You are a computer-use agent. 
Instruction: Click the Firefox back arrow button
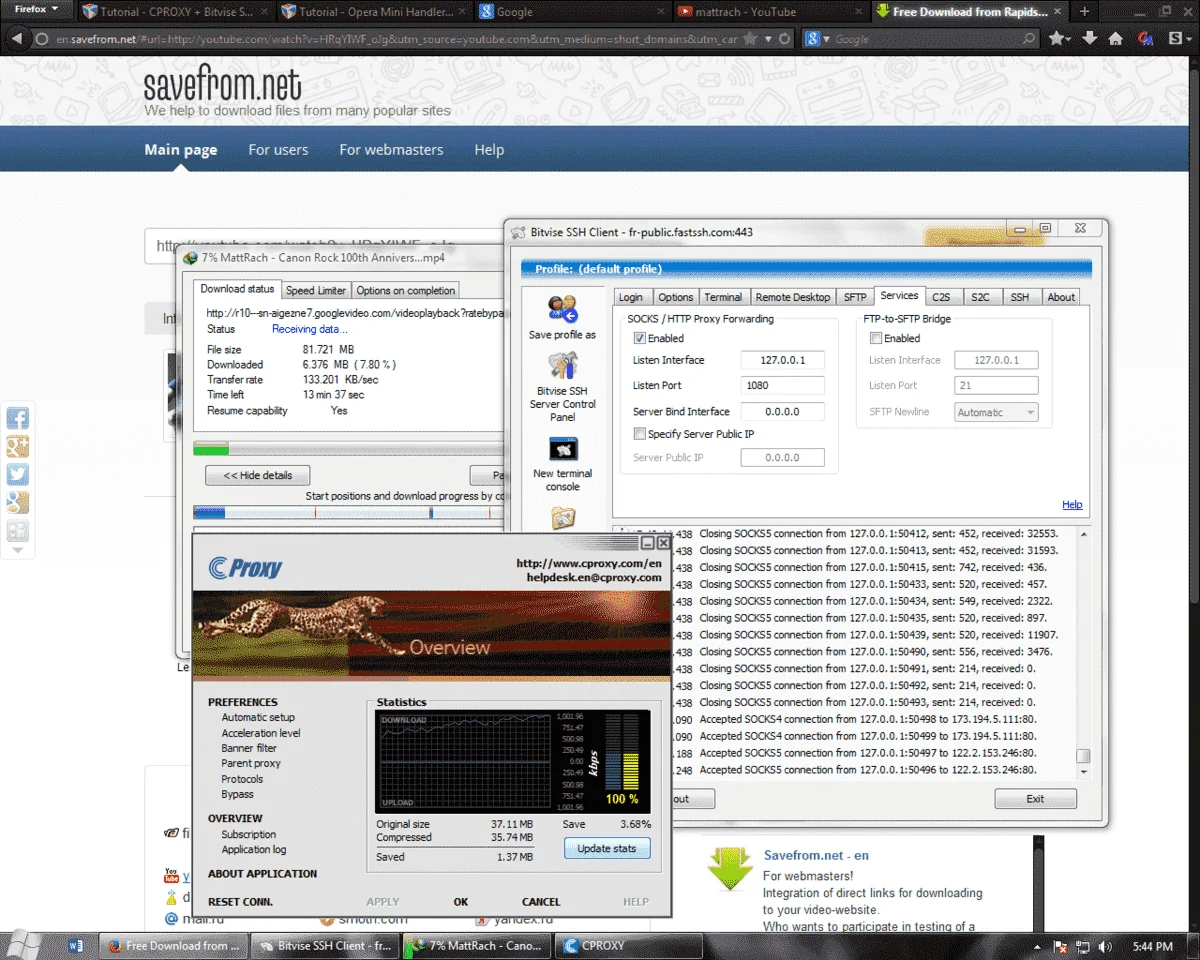[x=17, y=39]
